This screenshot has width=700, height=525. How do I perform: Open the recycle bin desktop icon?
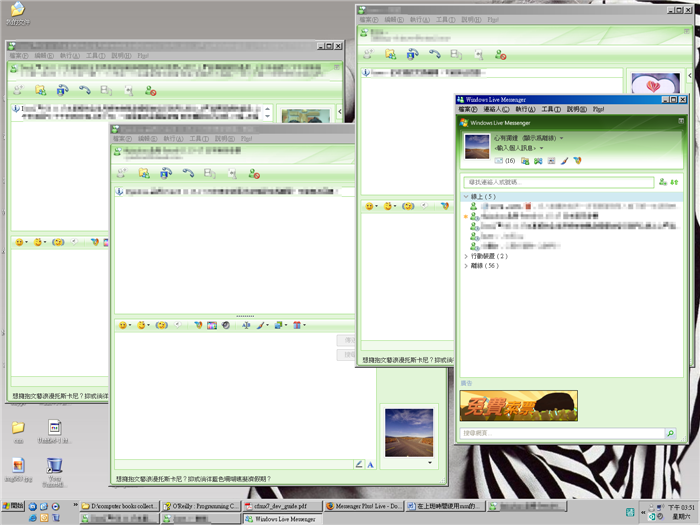[54, 467]
